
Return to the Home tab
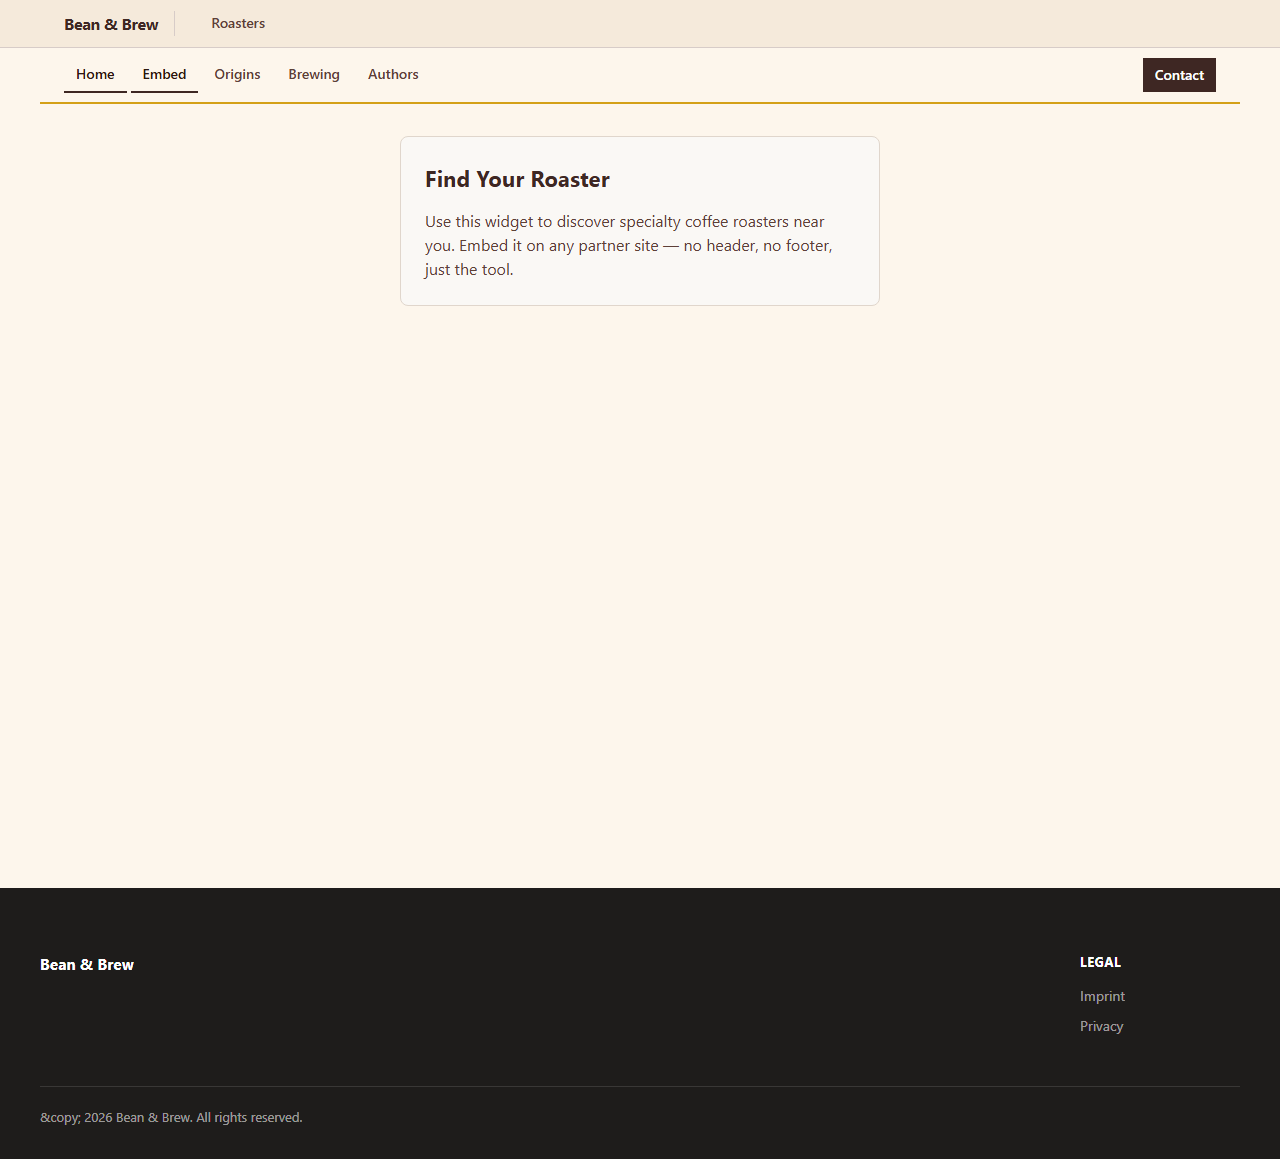point(95,74)
